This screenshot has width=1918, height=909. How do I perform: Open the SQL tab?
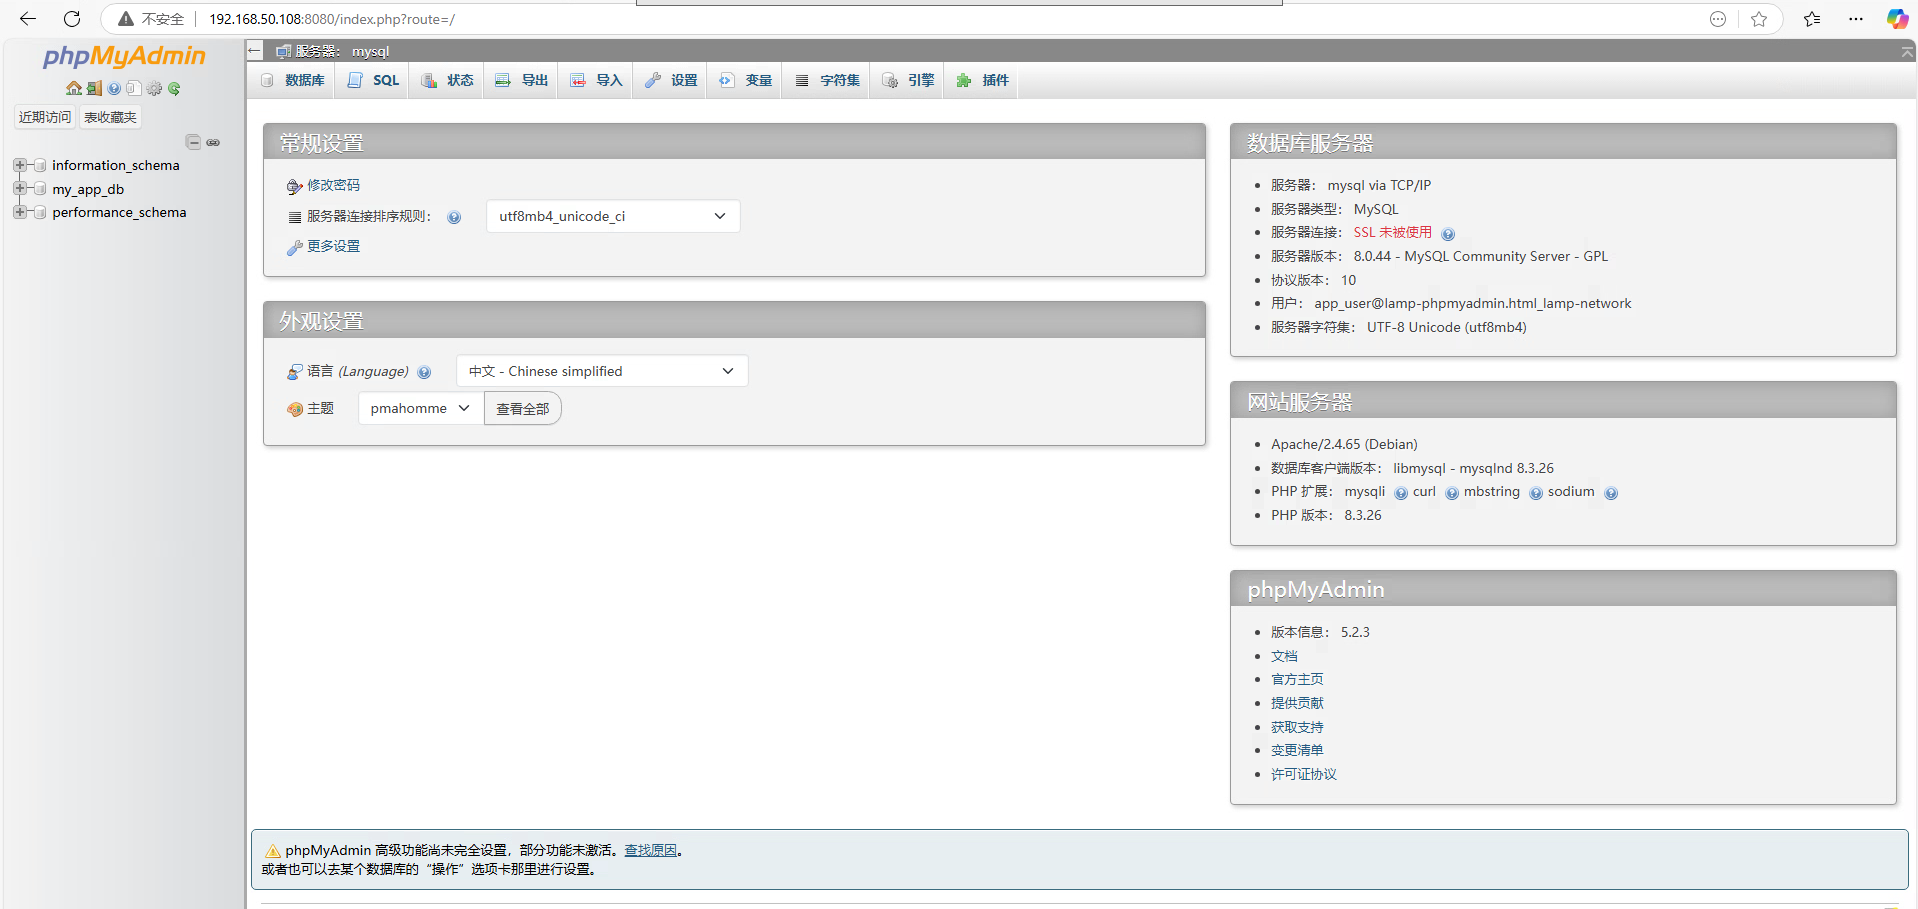373,80
